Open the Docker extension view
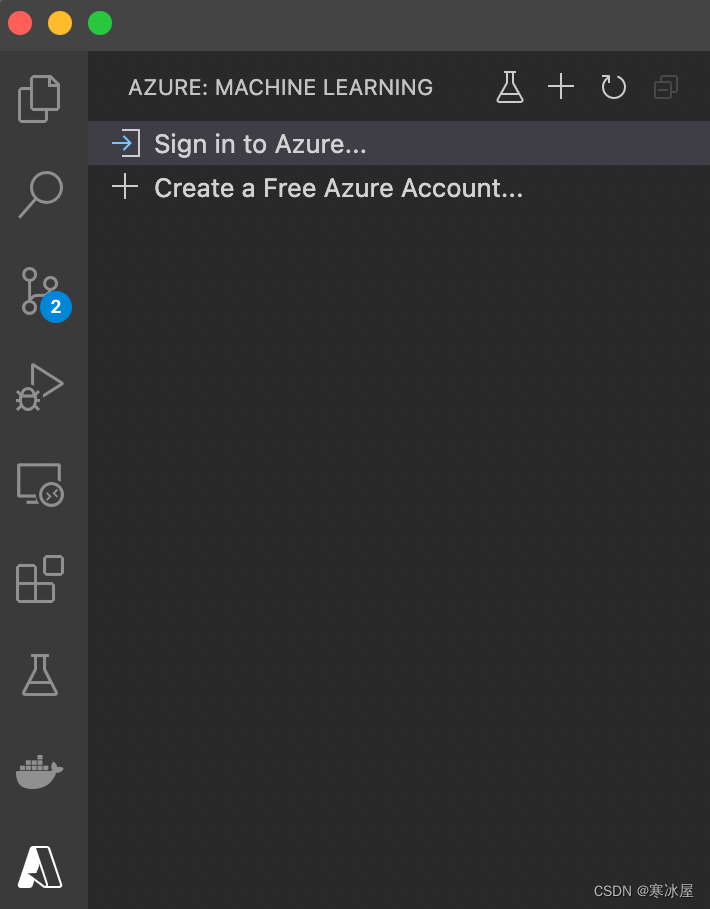The image size is (710, 909). 38,771
